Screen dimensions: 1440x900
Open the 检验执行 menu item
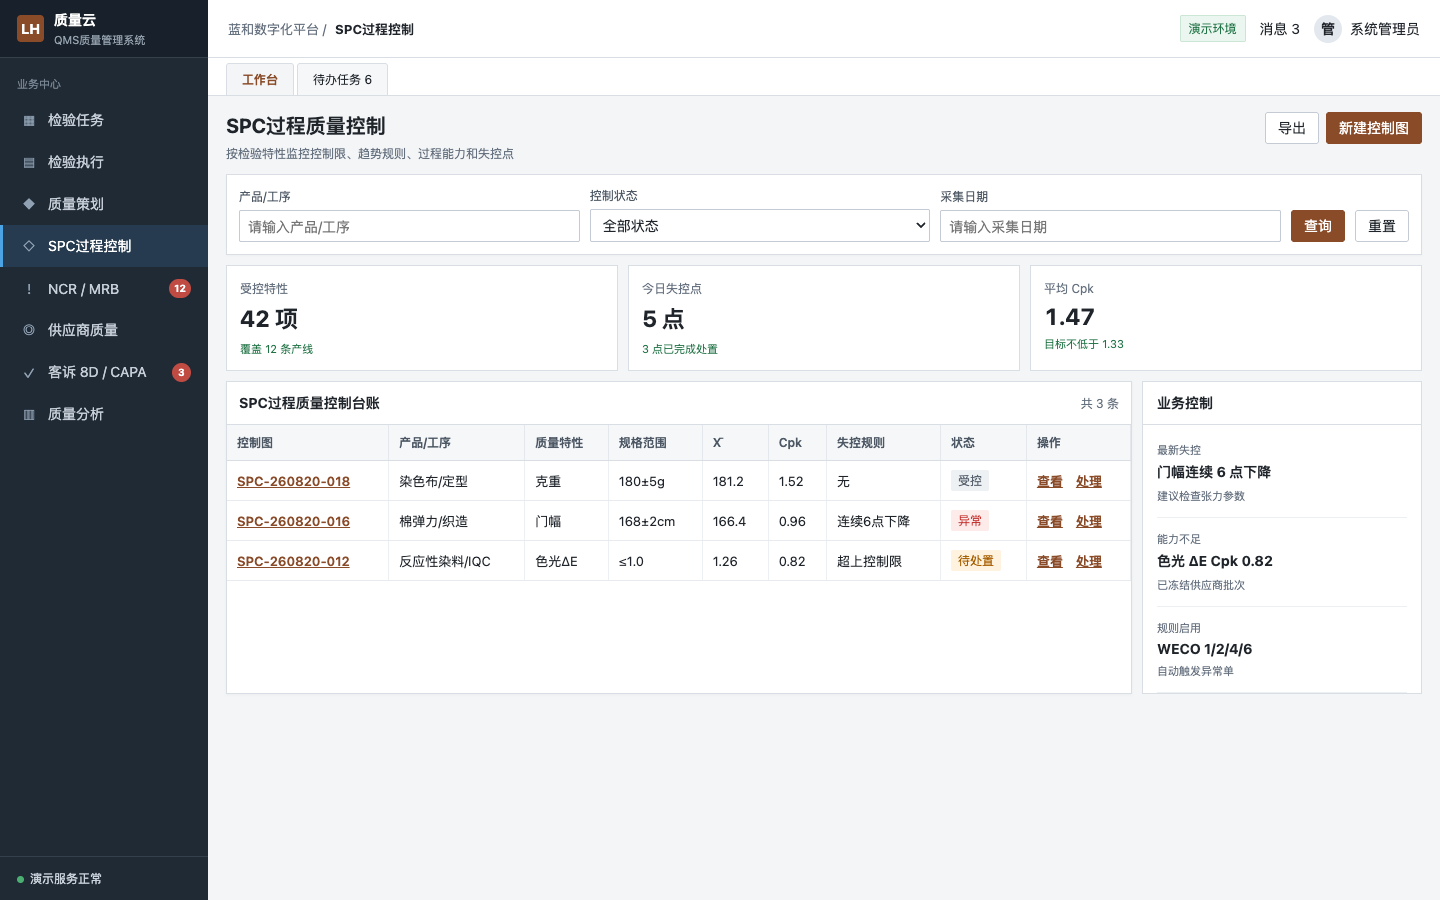coord(104,162)
